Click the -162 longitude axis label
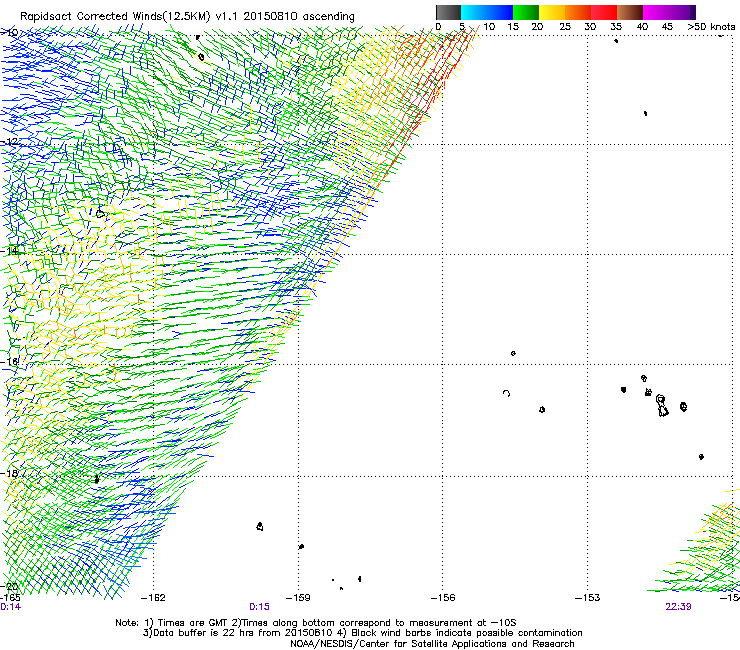 [153, 598]
